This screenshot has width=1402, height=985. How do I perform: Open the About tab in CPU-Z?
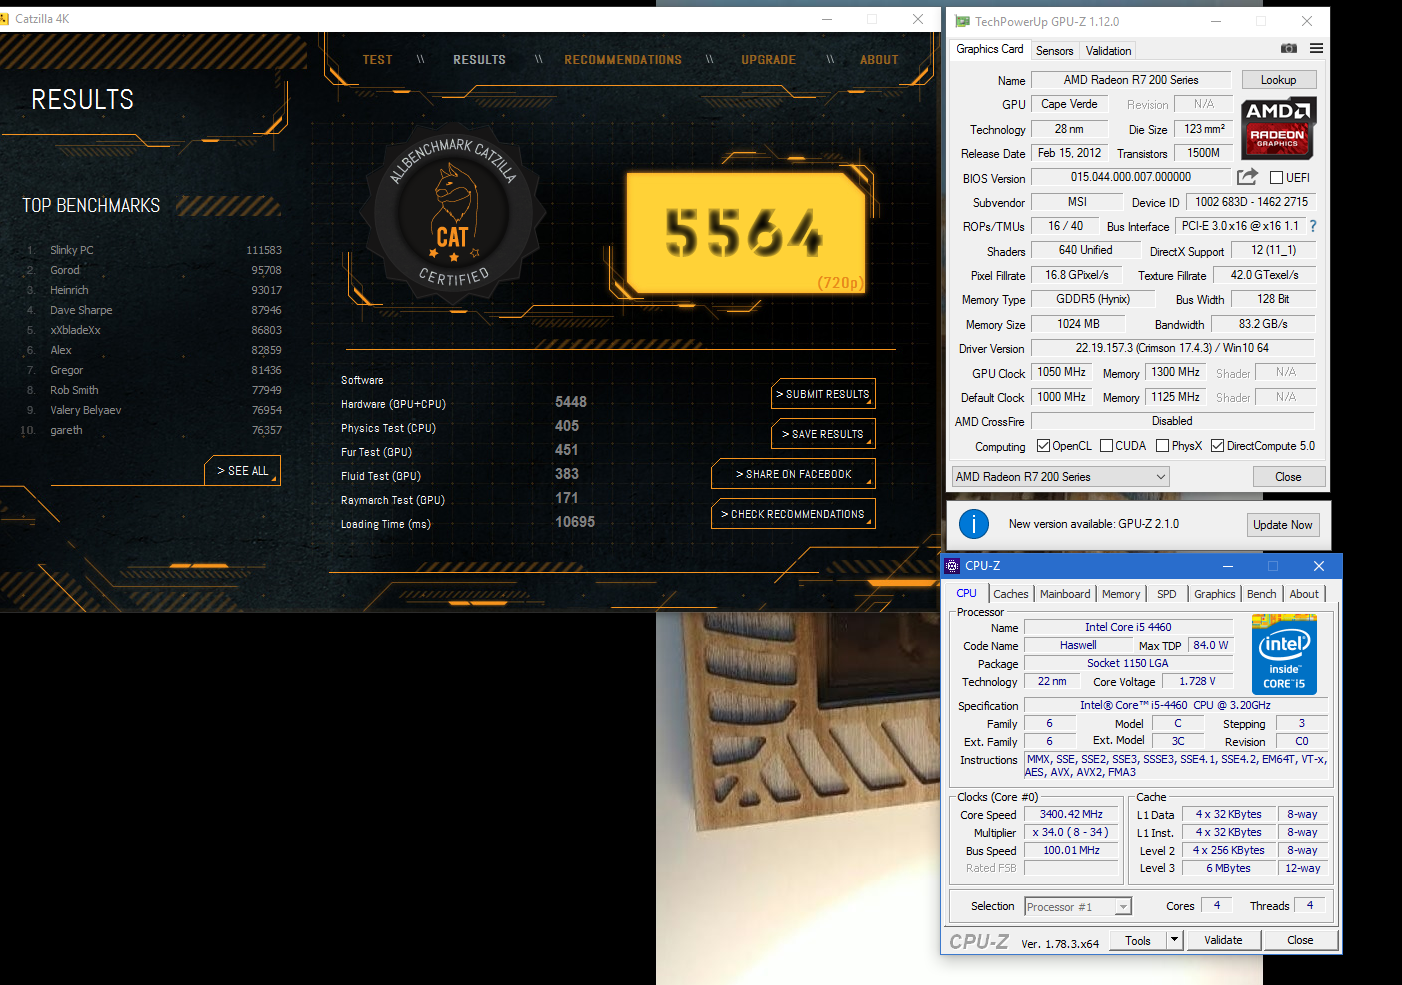pyautogui.click(x=1304, y=594)
